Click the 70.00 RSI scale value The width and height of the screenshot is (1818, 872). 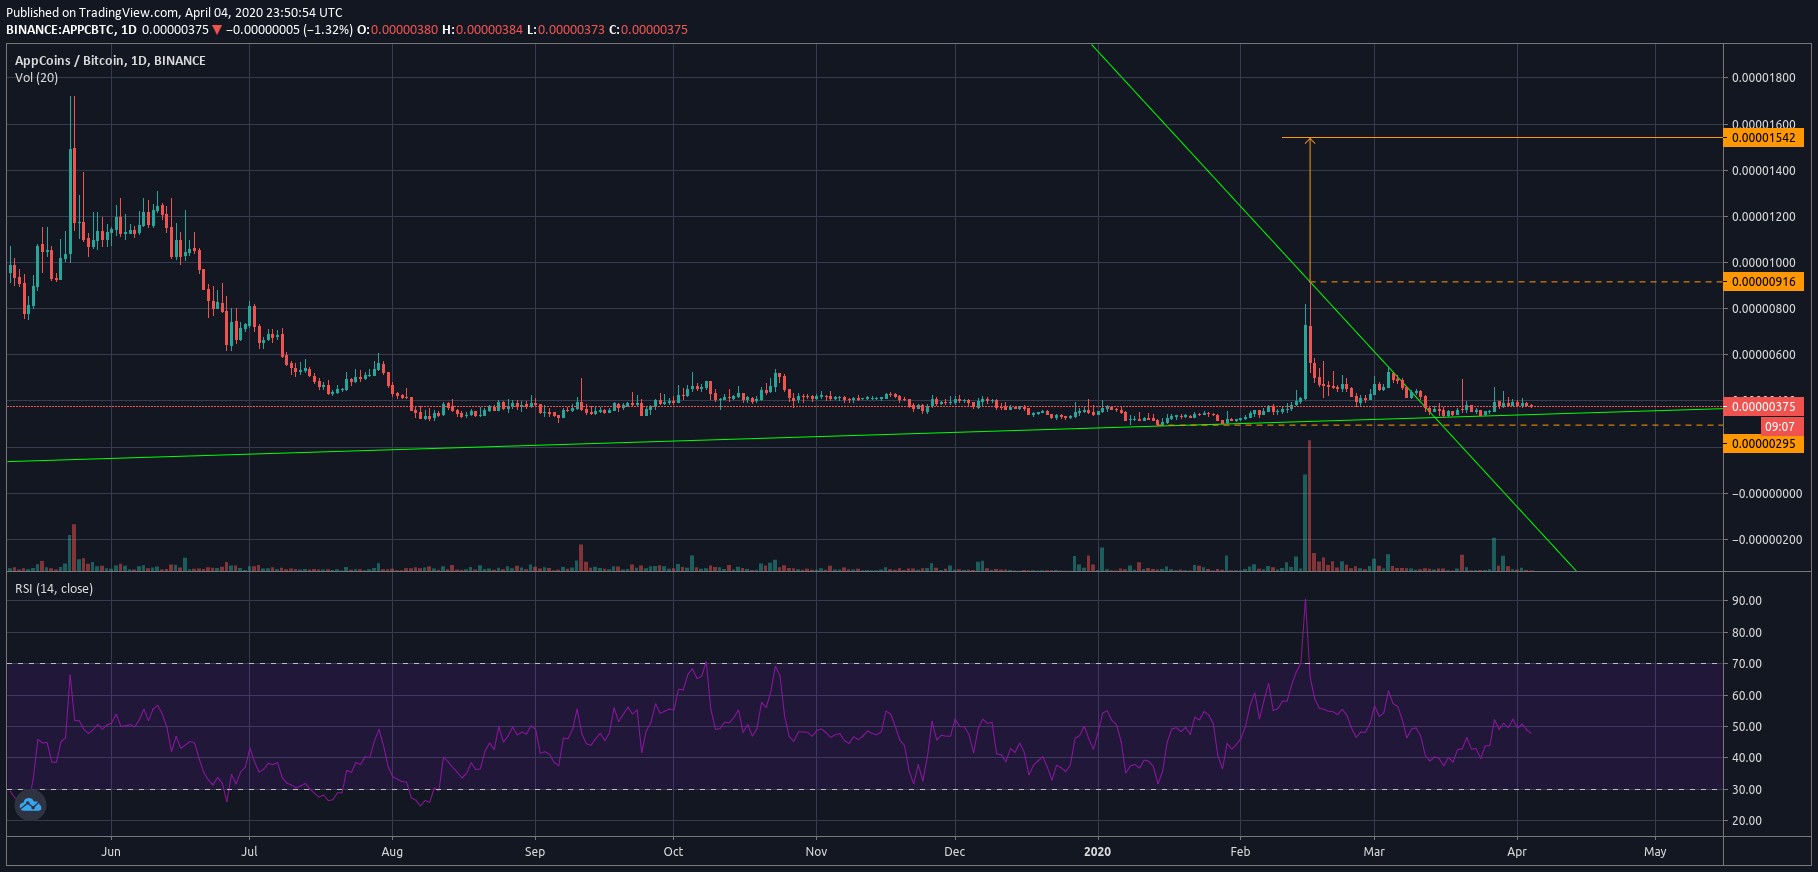click(x=1747, y=664)
